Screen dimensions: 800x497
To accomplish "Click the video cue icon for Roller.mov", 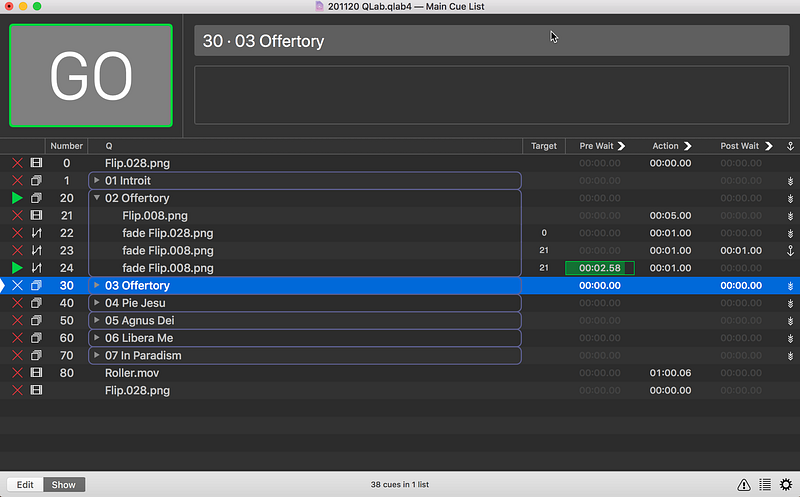I will pyautogui.click(x=36, y=372).
